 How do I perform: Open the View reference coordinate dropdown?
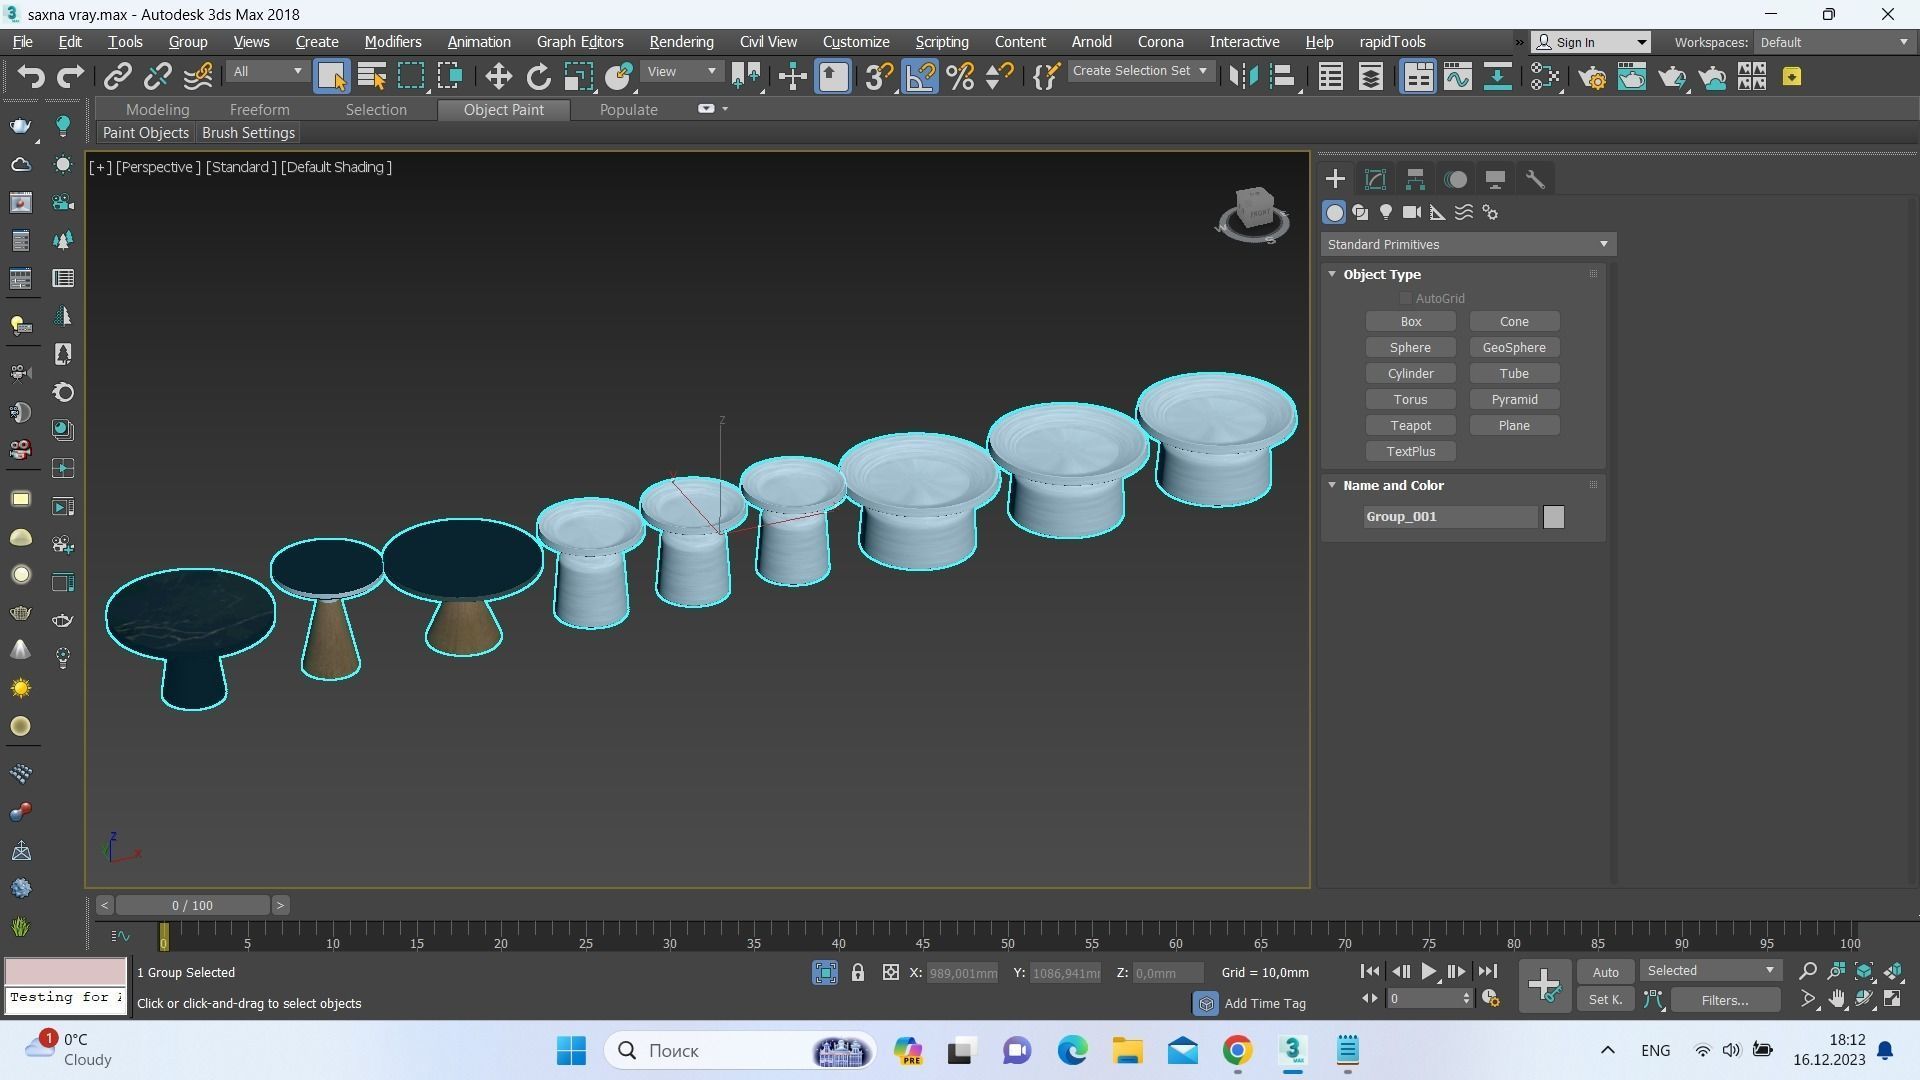click(x=682, y=71)
